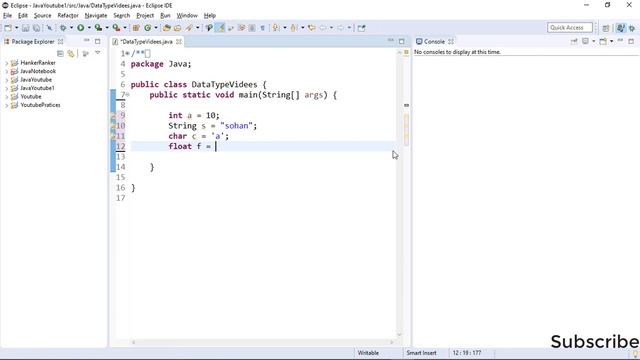Click the New file wizard icon
Image resolution: width=640 pixels, height=360 pixels.
[8, 28]
